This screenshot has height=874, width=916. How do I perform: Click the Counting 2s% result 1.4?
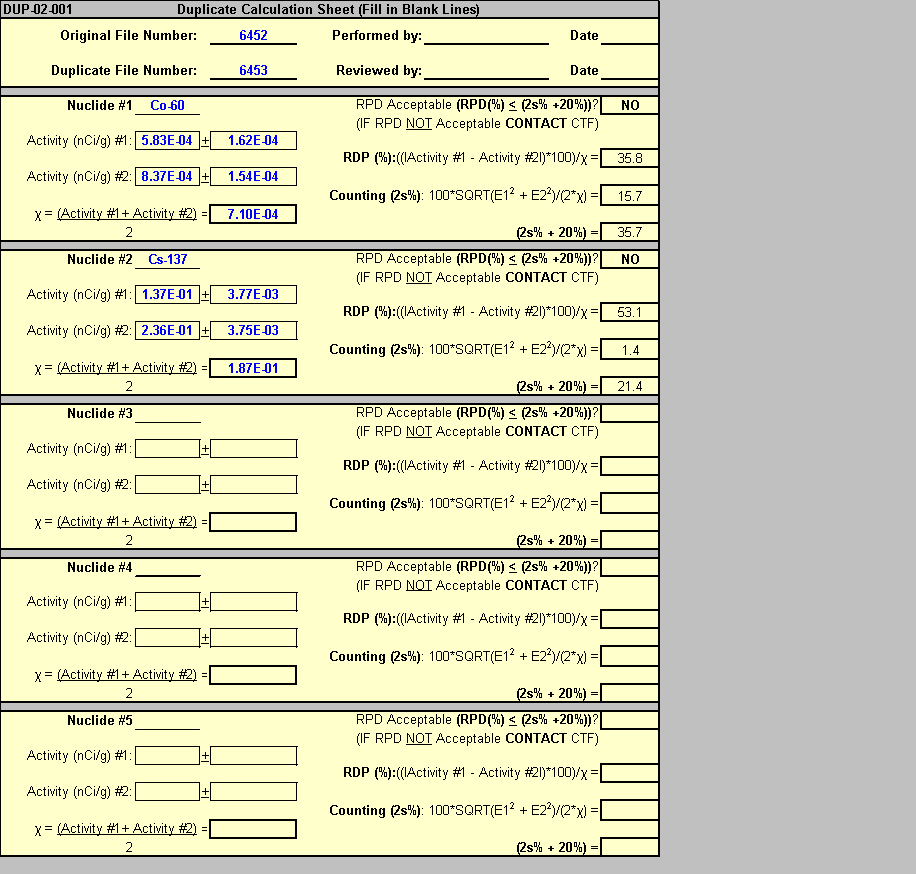click(630, 349)
